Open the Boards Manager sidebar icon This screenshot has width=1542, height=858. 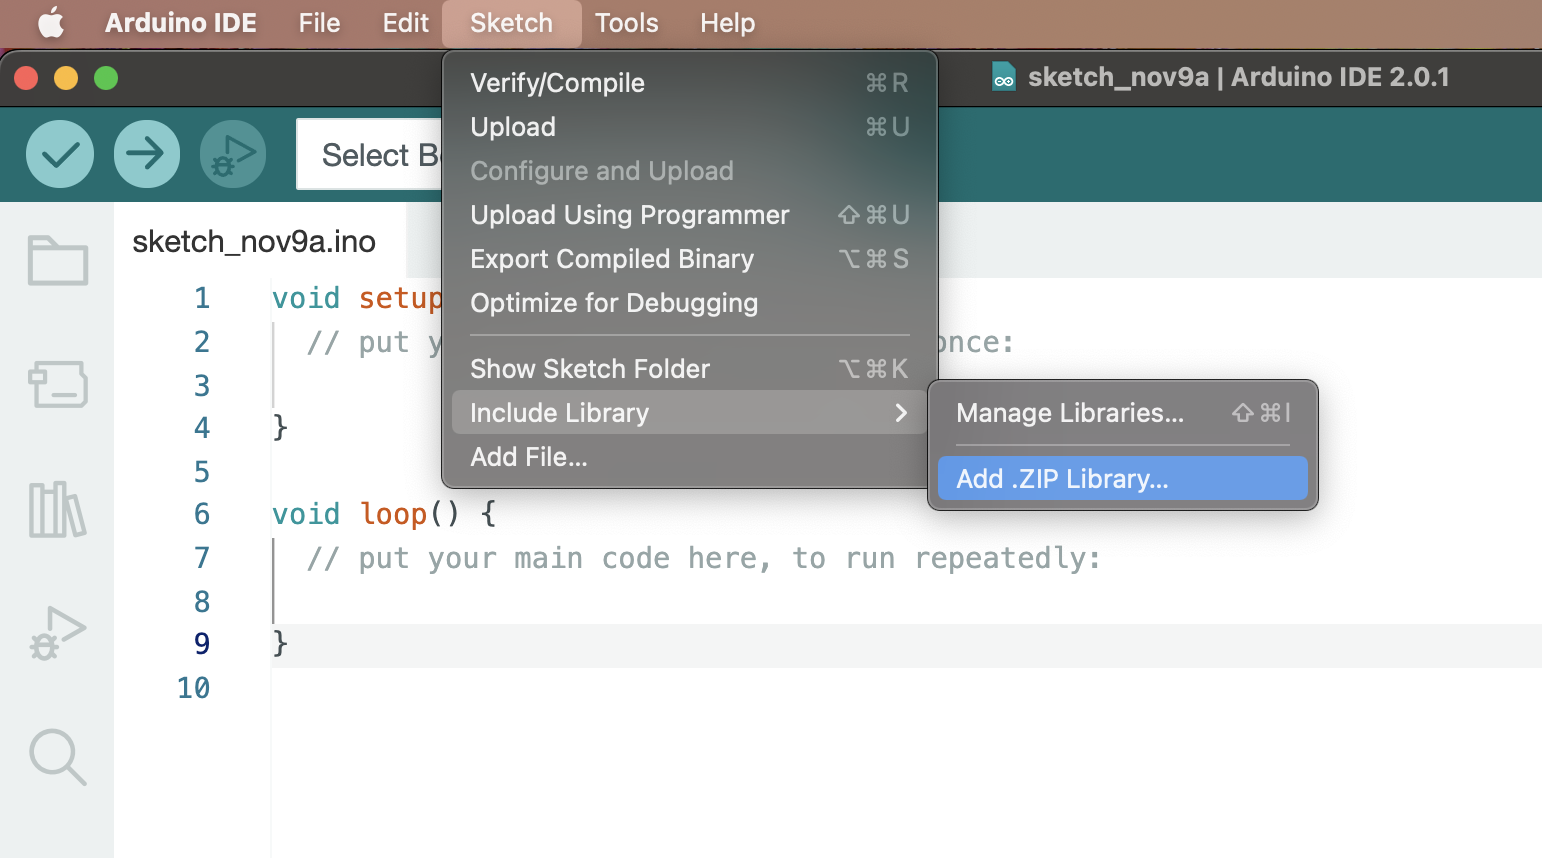[x=58, y=384]
